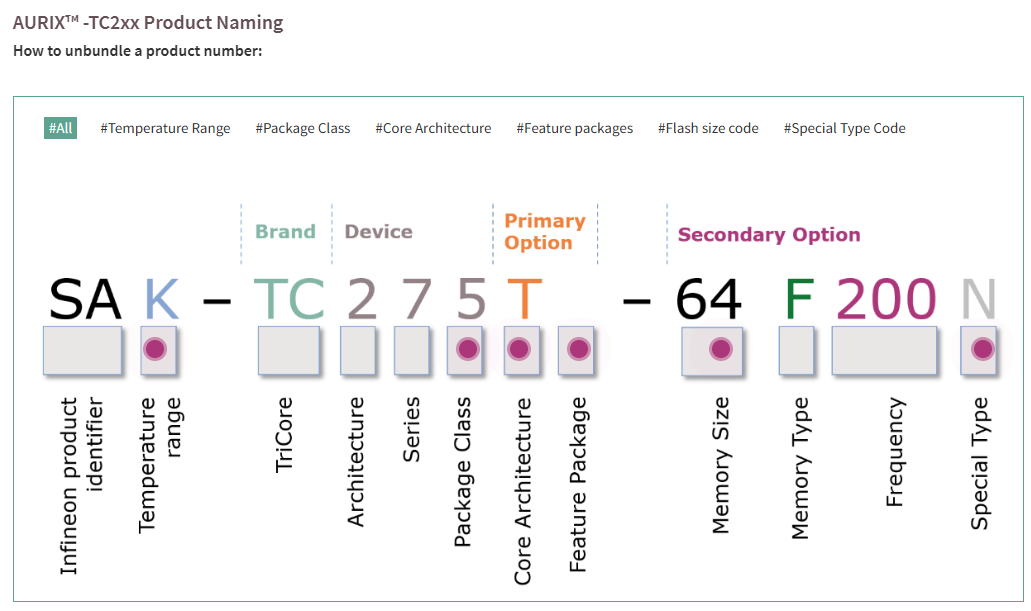Click the orange letter T
The image size is (1031, 611).
pyautogui.click(x=523, y=298)
